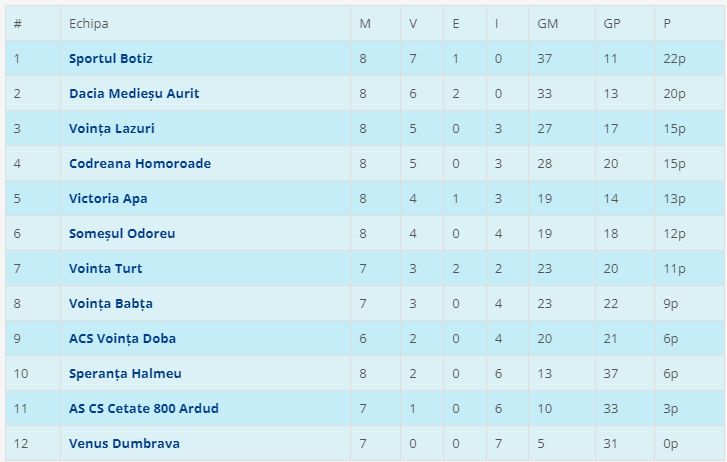Open Voința Lazuri team page
Image resolution: width=727 pixels, height=462 pixels.
(112, 129)
